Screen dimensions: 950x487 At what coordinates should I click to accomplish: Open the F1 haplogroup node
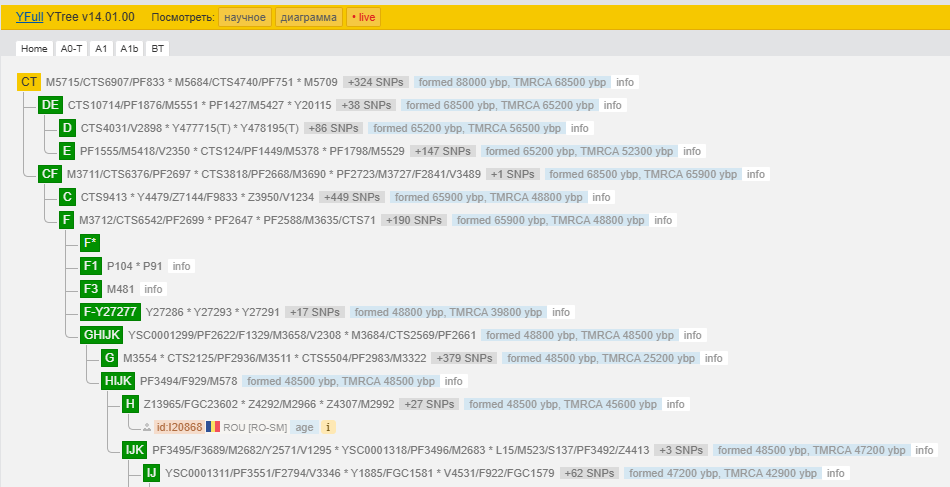[x=91, y=267]
